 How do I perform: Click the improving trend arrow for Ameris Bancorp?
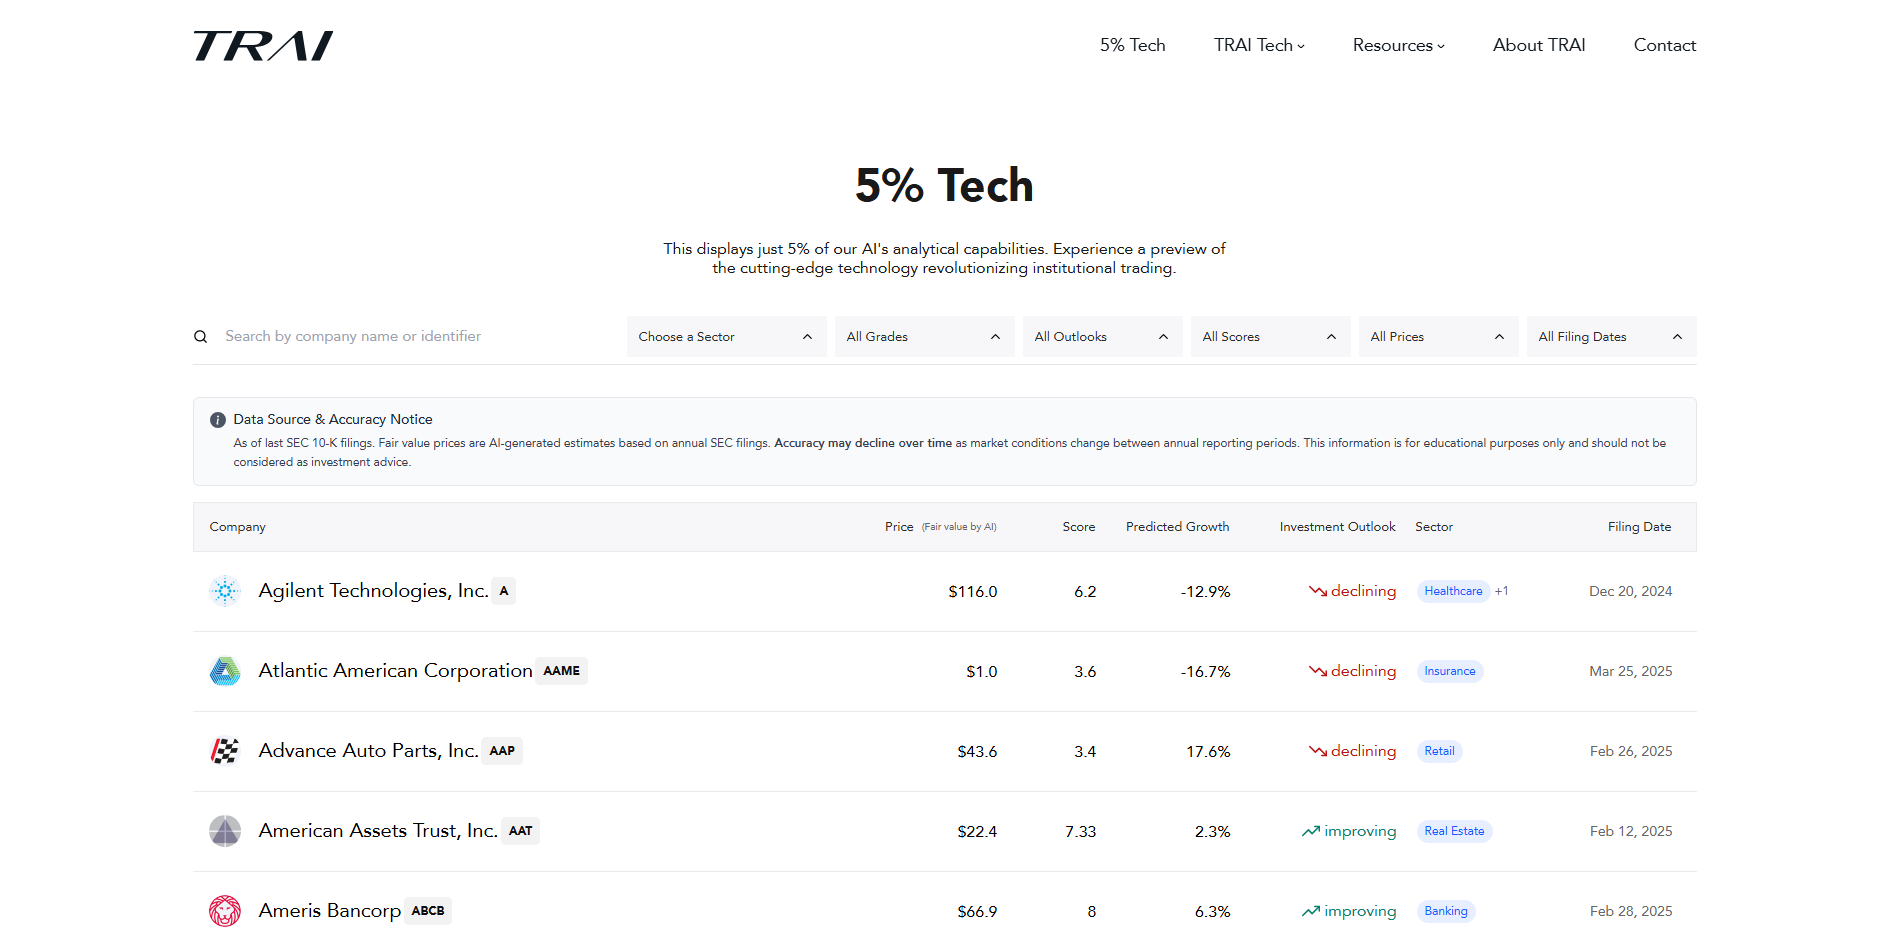pos(1311,911)
